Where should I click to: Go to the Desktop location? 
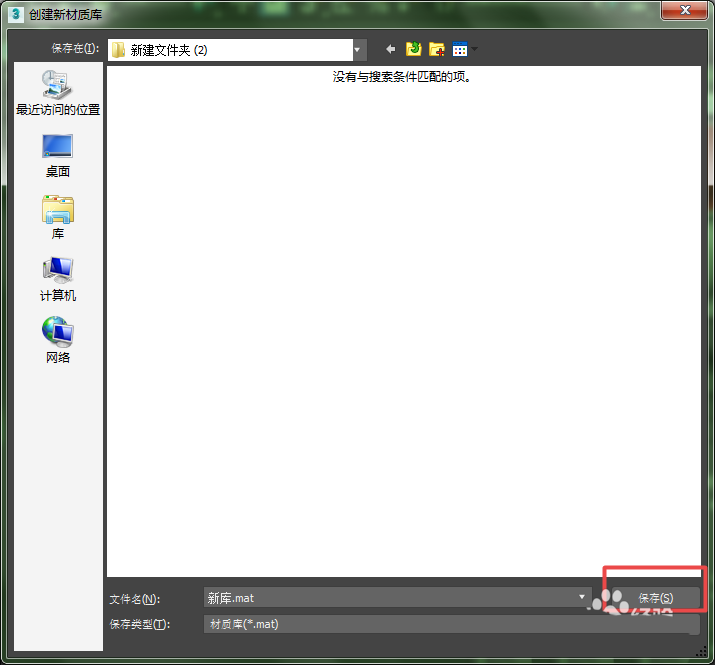[58, 156]
